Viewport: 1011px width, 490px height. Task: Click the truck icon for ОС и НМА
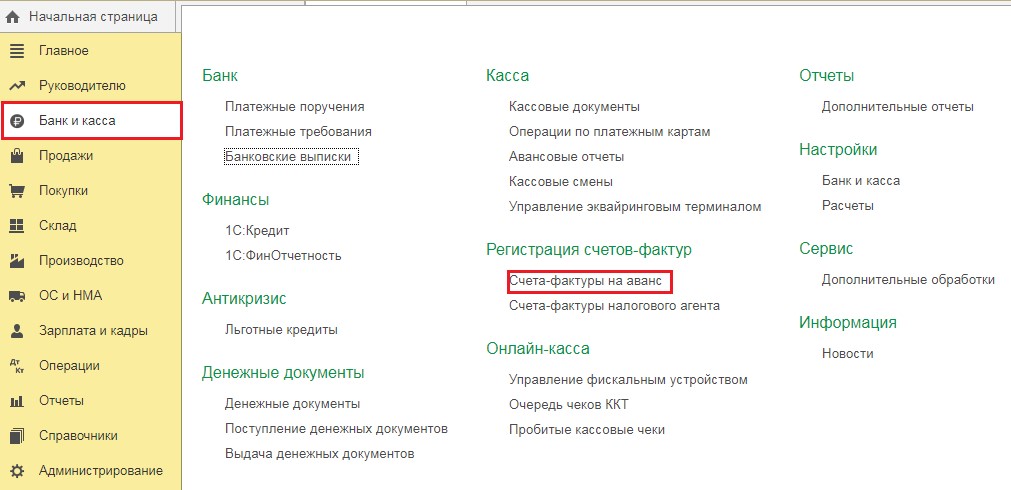click(17, 296)
